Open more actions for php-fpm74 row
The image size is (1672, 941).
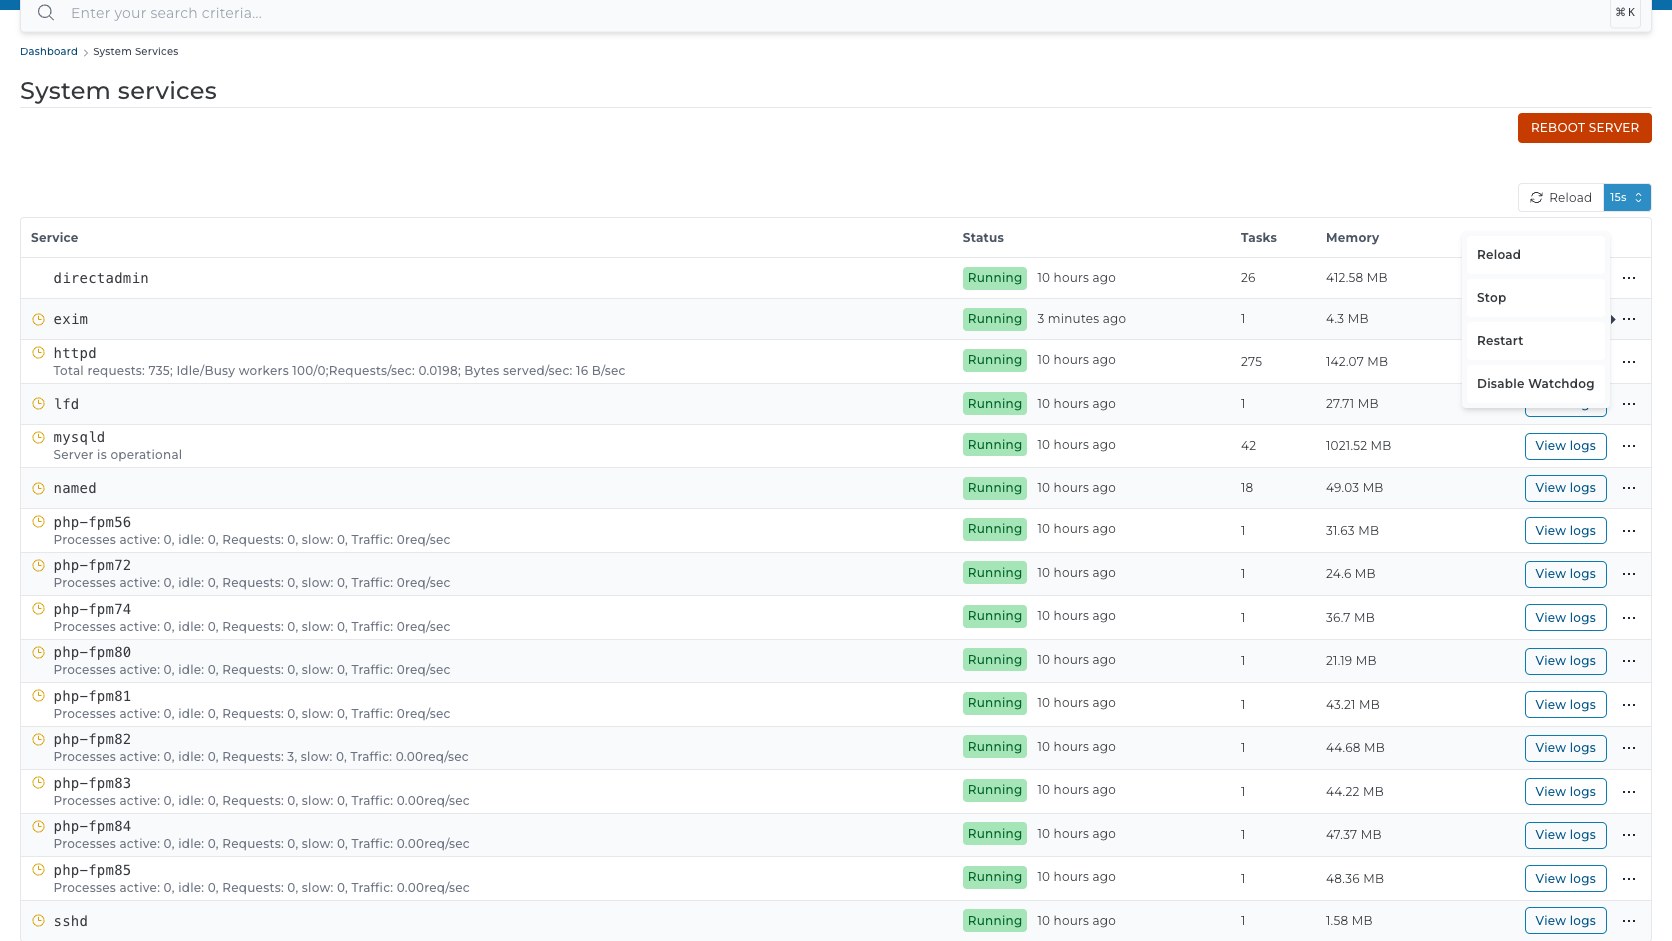(x=1629, y=618)
